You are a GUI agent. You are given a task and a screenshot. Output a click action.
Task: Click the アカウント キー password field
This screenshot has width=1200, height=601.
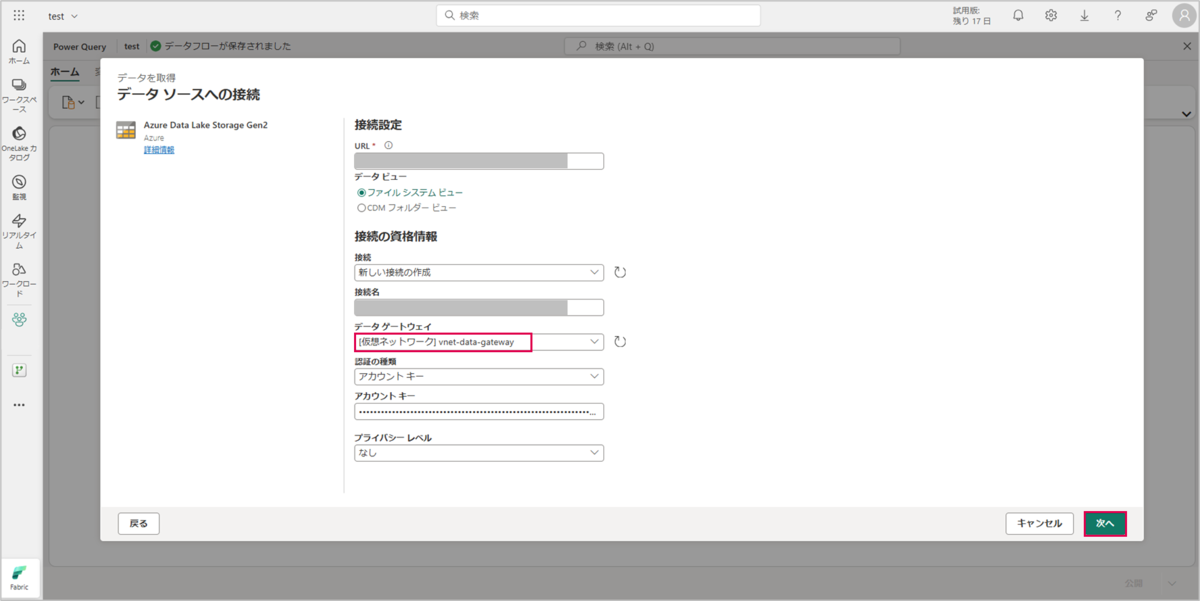click(479, 412)
